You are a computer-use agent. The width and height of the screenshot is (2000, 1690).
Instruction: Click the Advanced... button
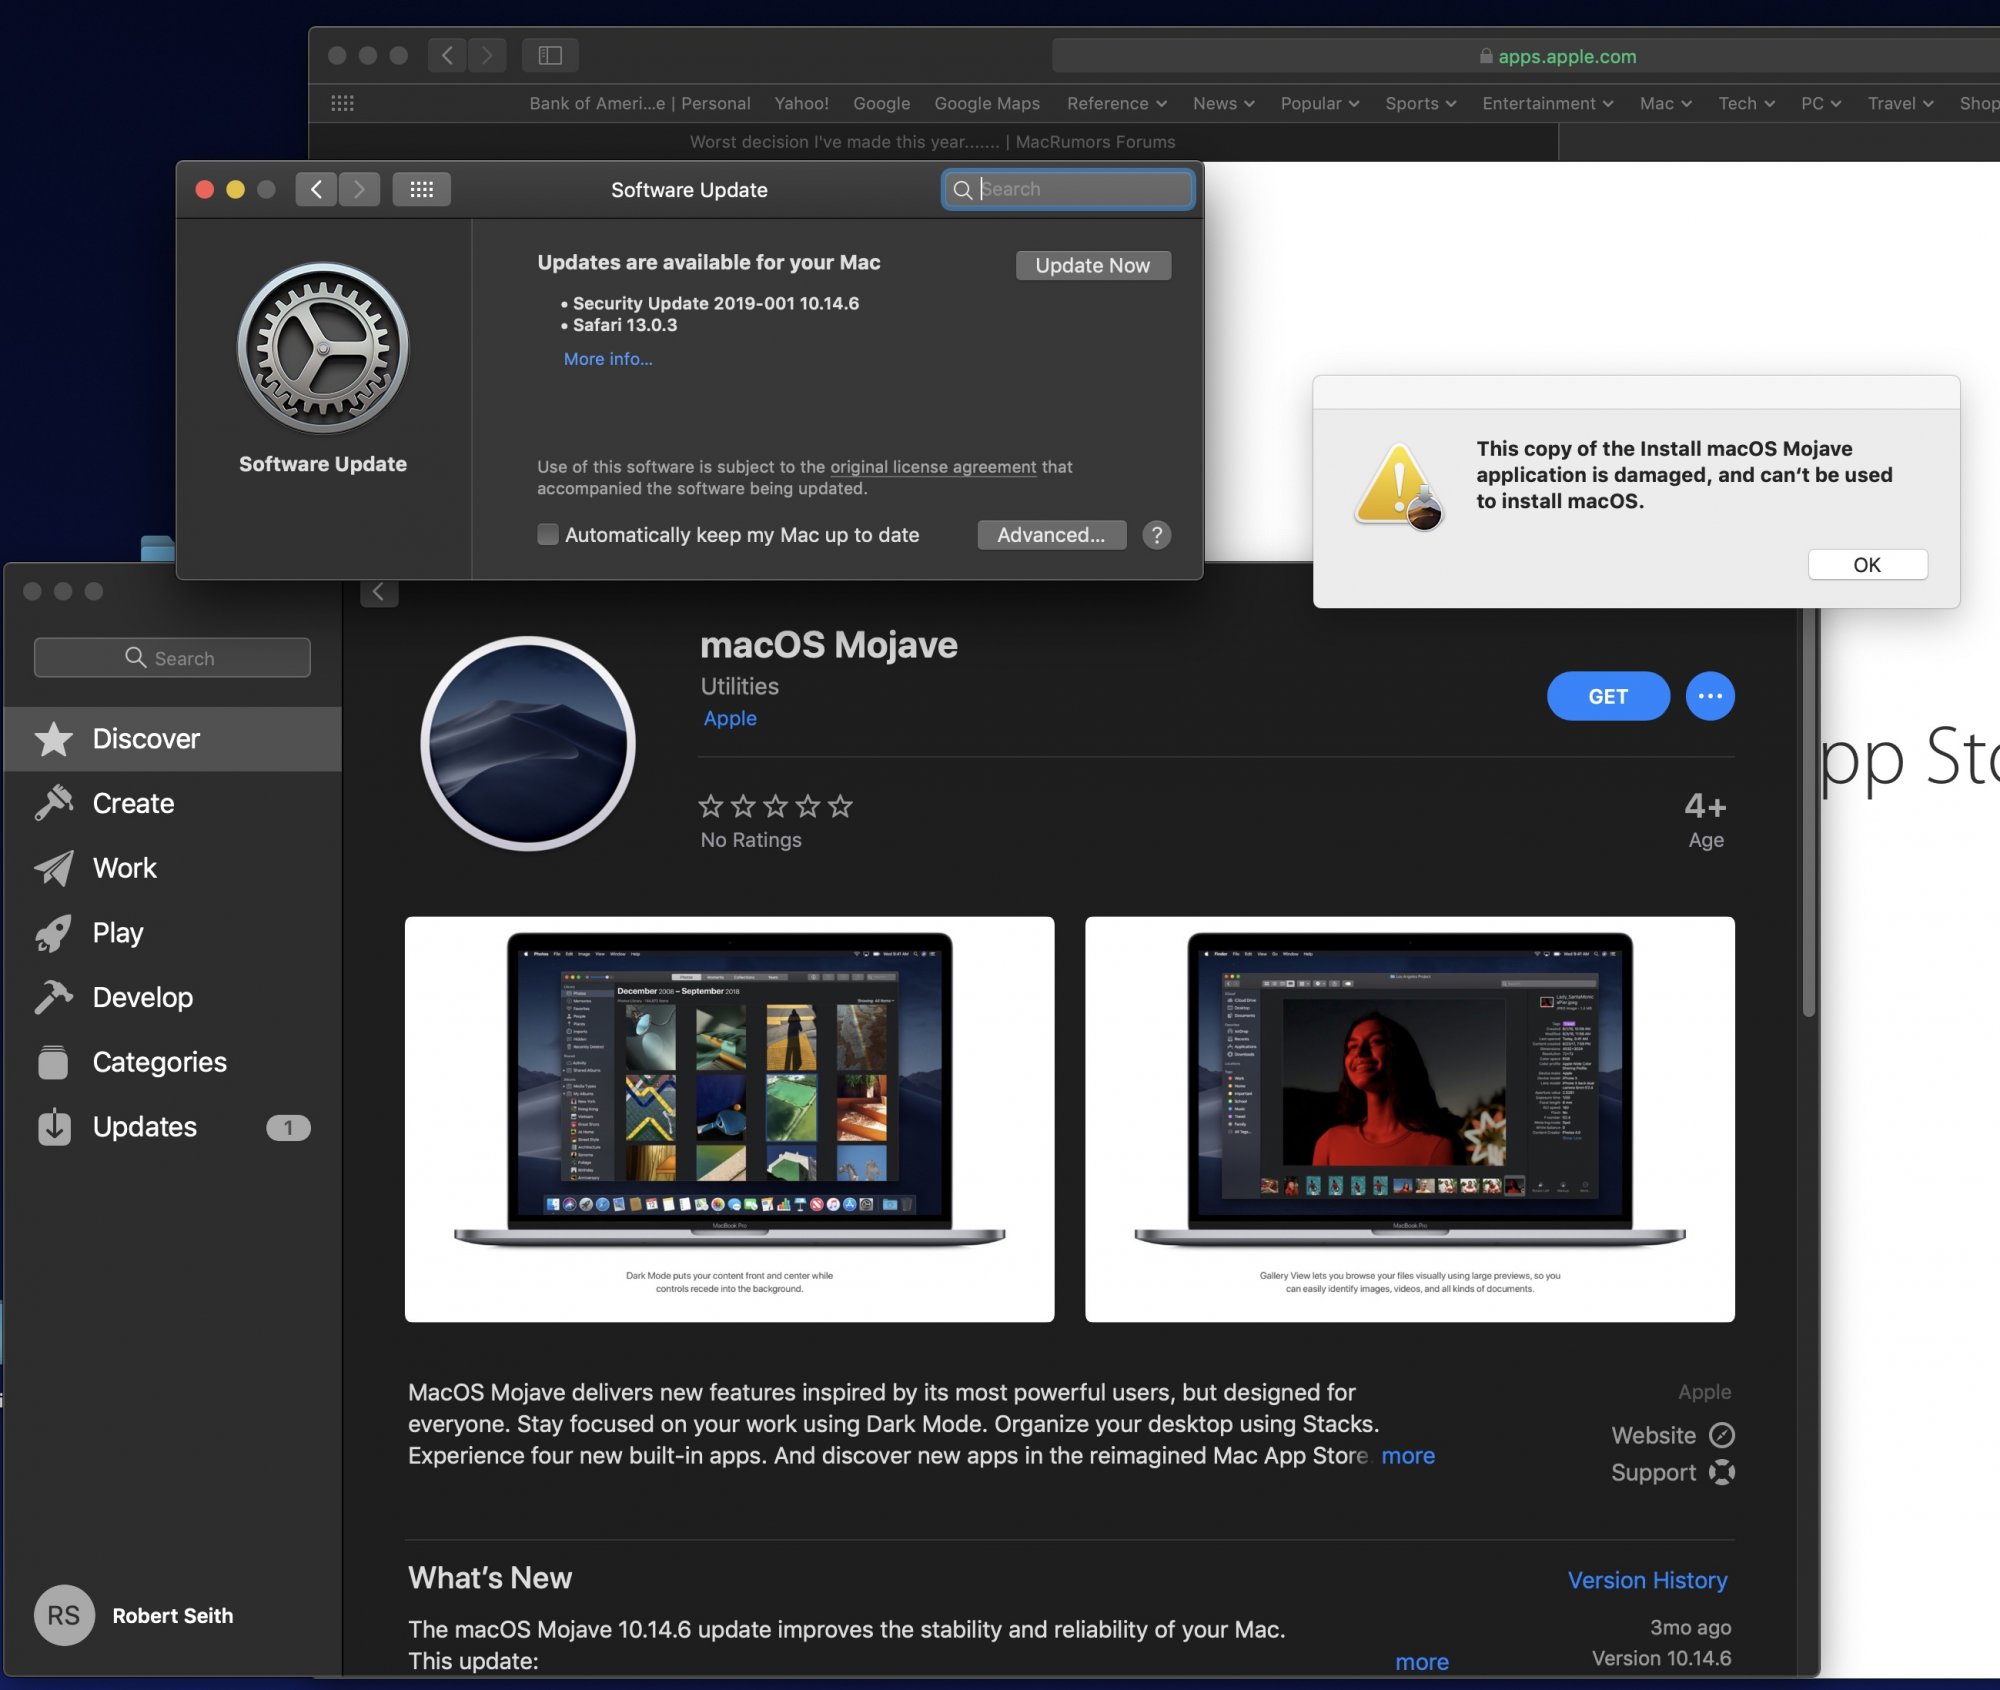tap(1051, 535)
